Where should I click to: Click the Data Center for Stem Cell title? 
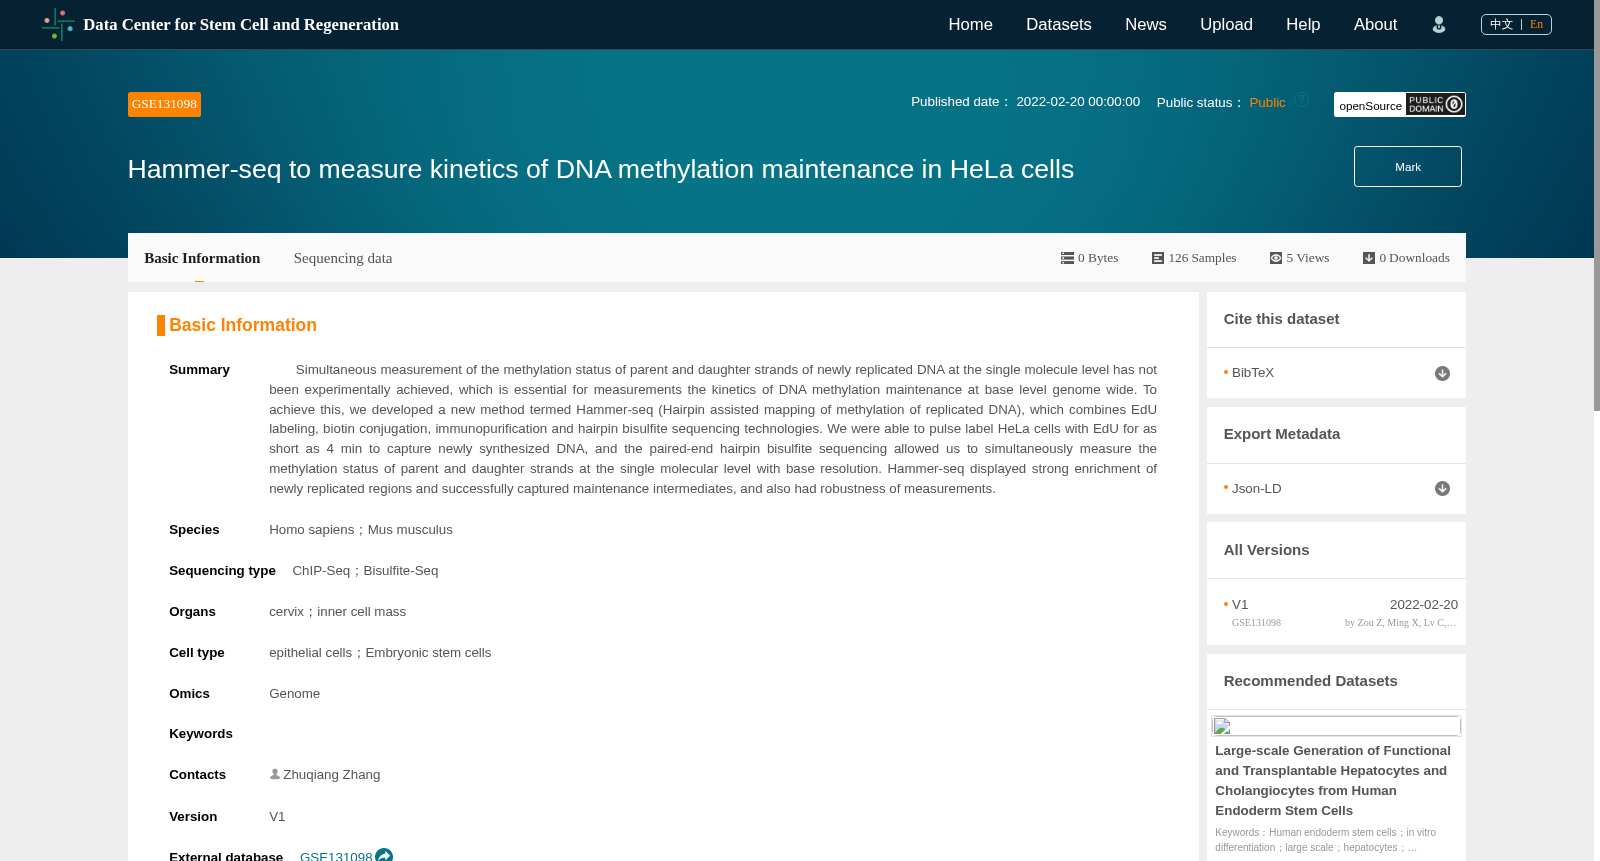tap(241, 24)
